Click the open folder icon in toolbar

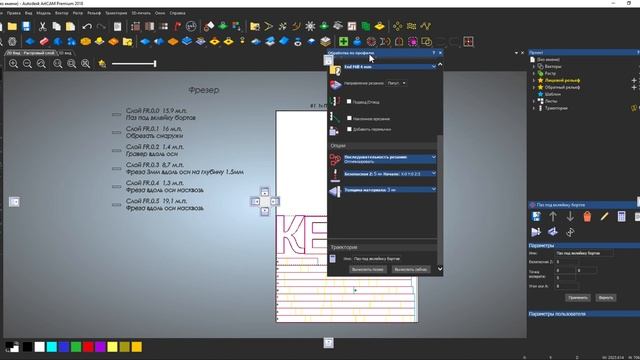(12, 27)
